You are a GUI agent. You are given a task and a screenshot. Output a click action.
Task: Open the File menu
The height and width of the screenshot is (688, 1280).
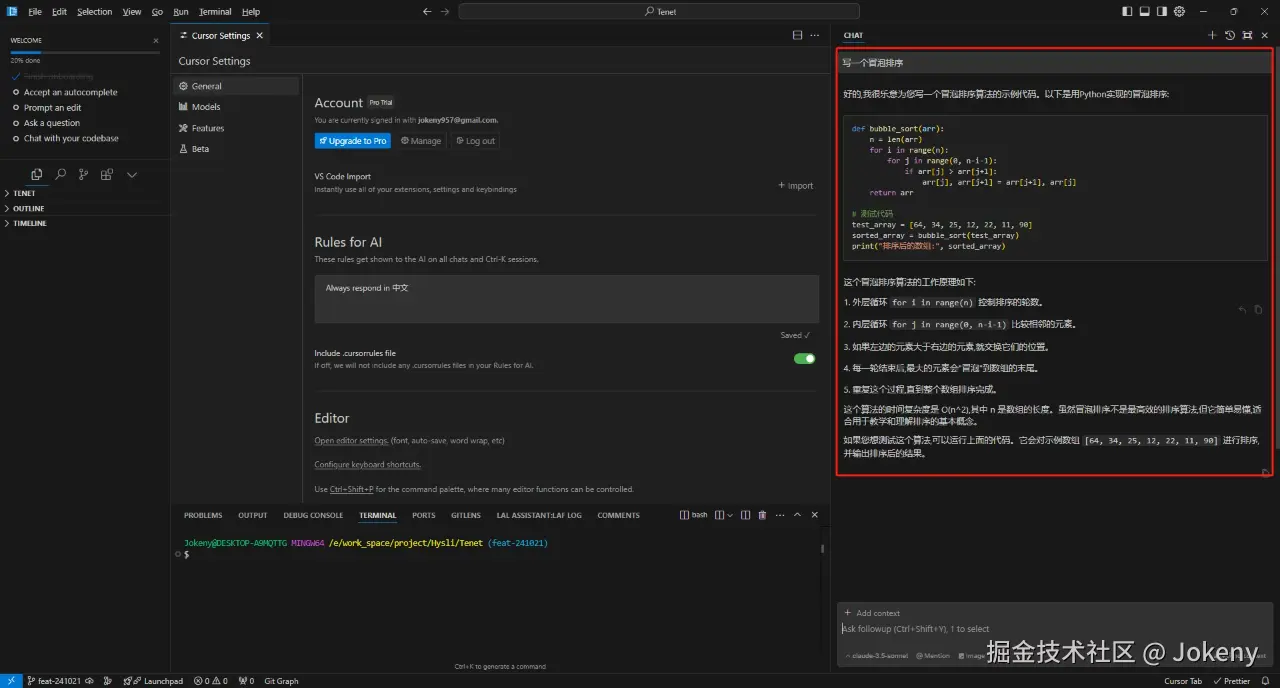(x=35, y=12)
